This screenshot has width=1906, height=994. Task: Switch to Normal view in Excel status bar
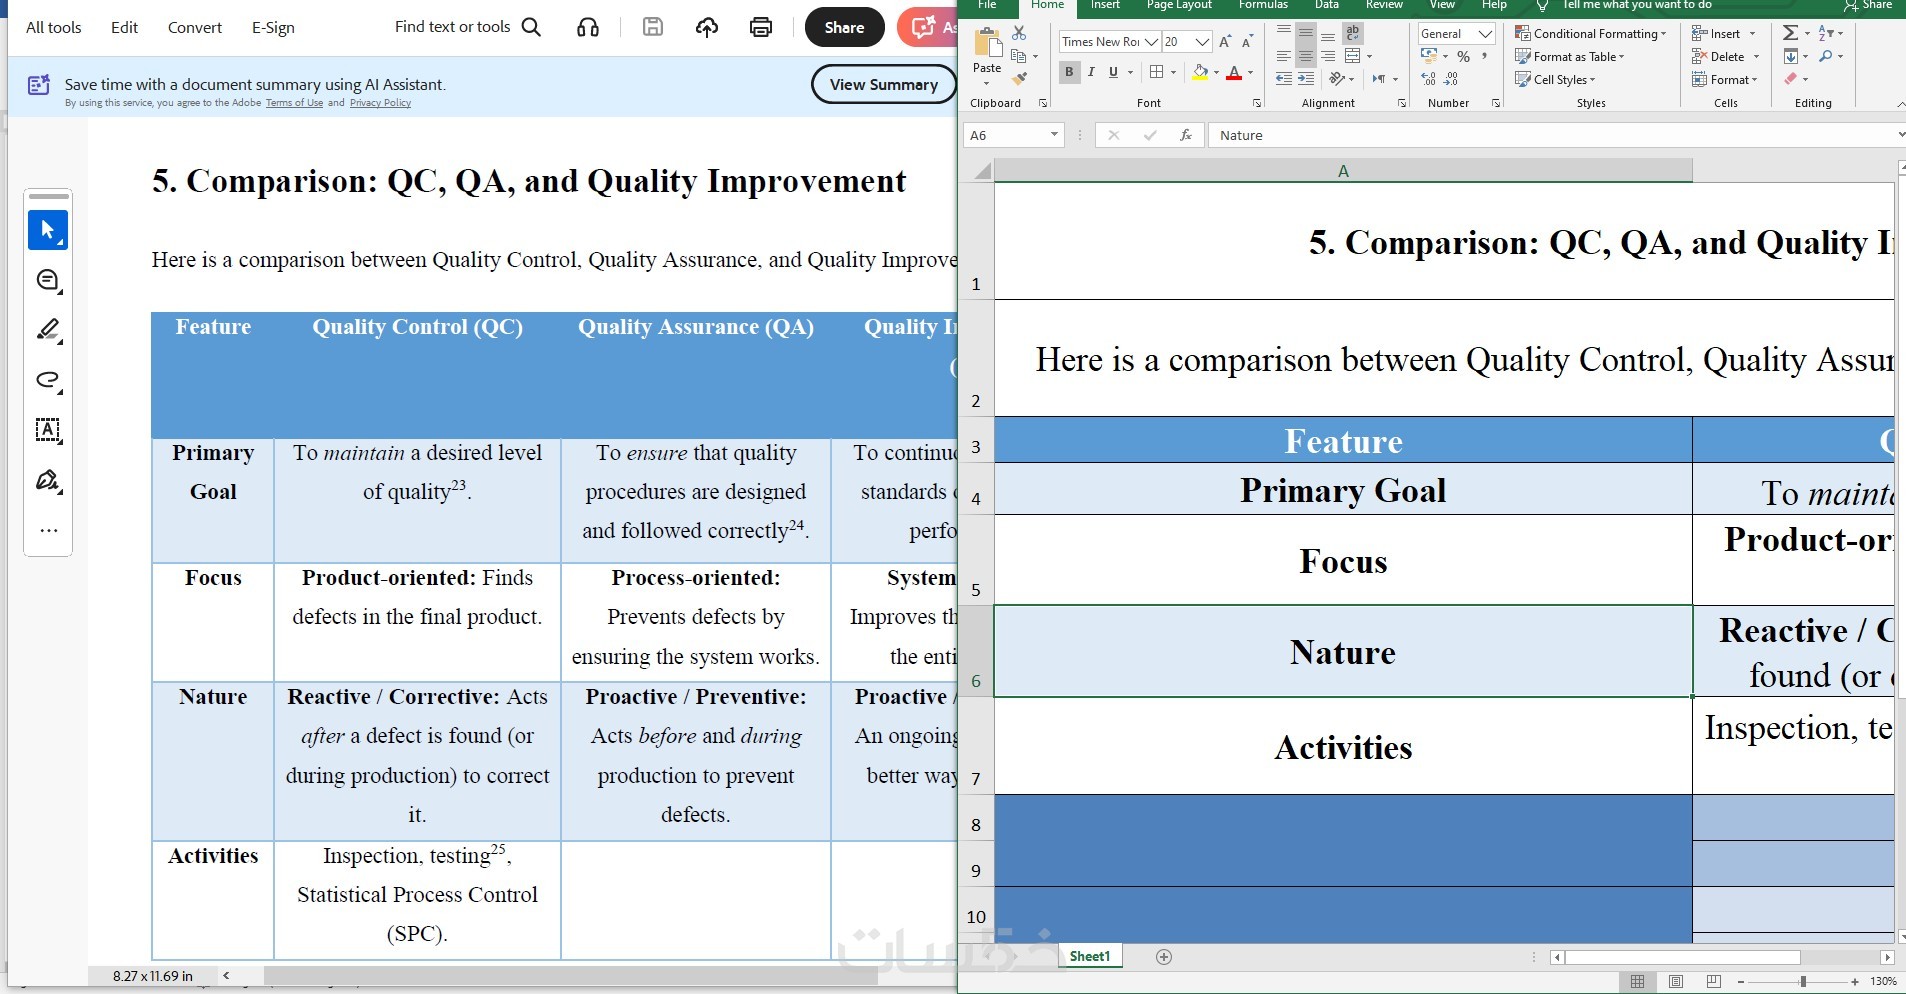(x=1637, y=982)
